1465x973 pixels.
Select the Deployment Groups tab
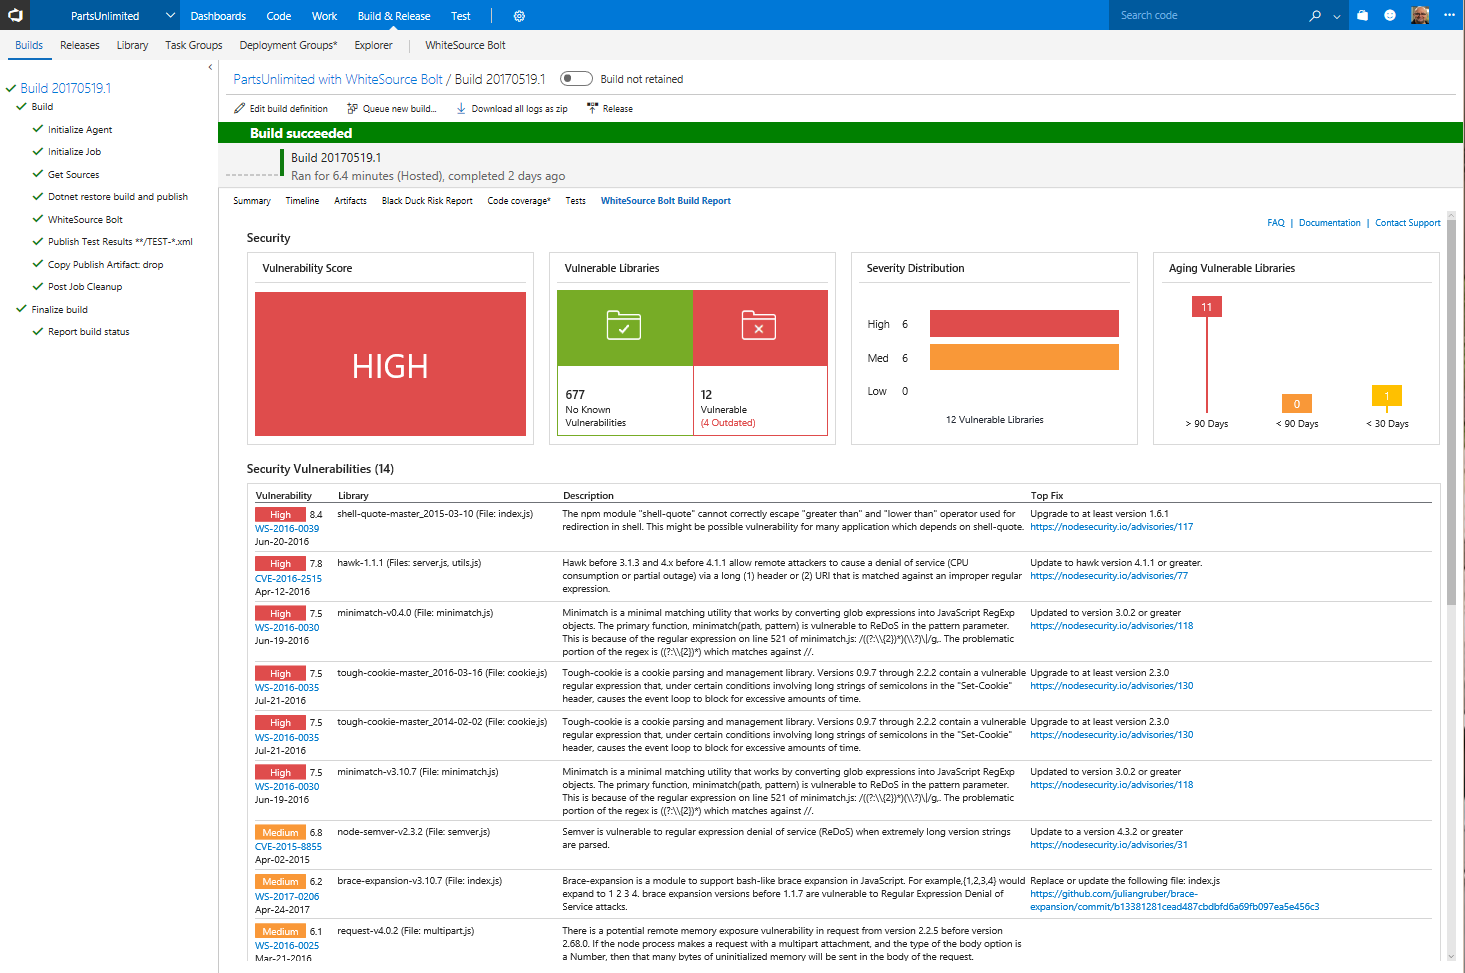288,45
